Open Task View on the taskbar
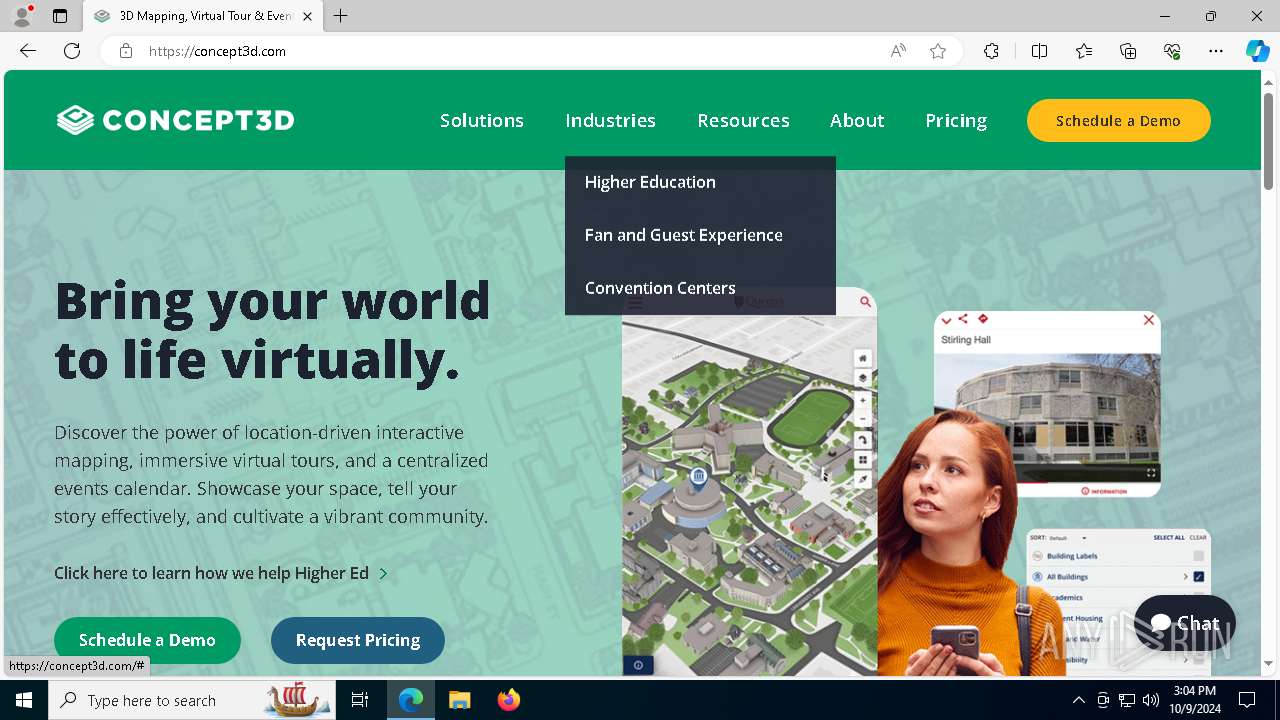The height and width of the screenshot is (720, 1280). pyautogui.click(x=360, y=700)
